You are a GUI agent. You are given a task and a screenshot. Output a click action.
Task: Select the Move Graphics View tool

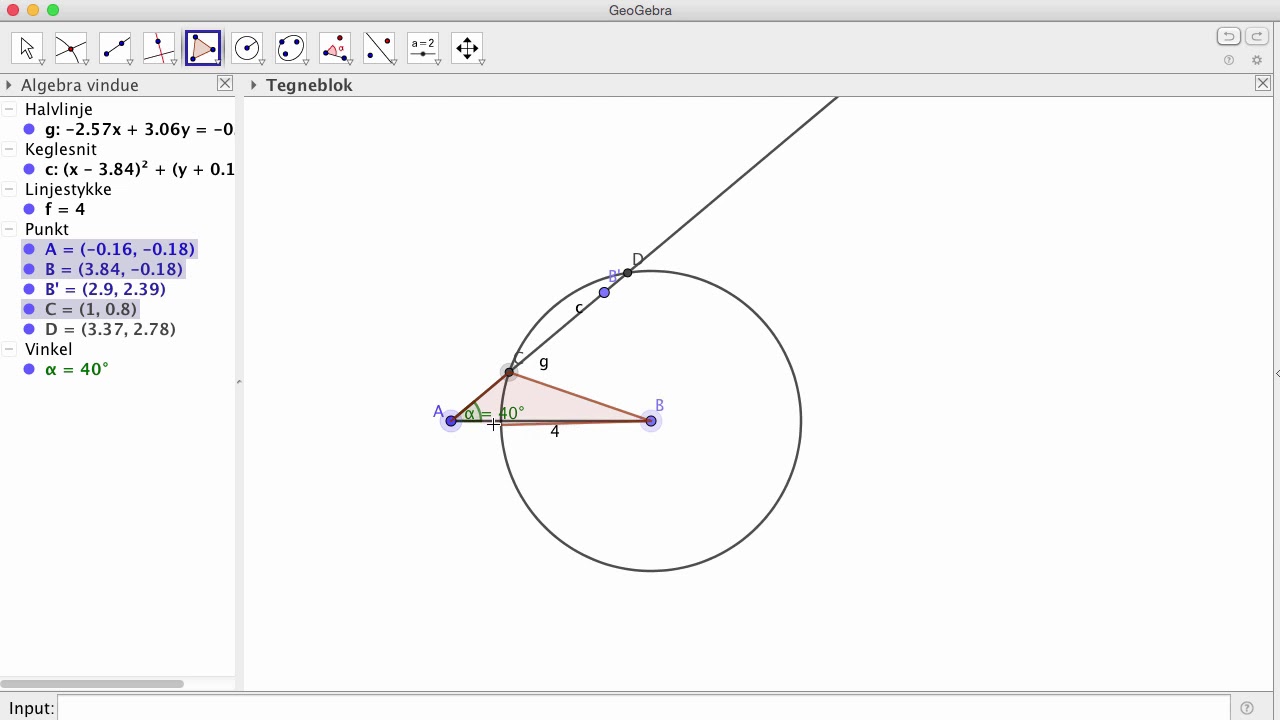pos(467,48)
